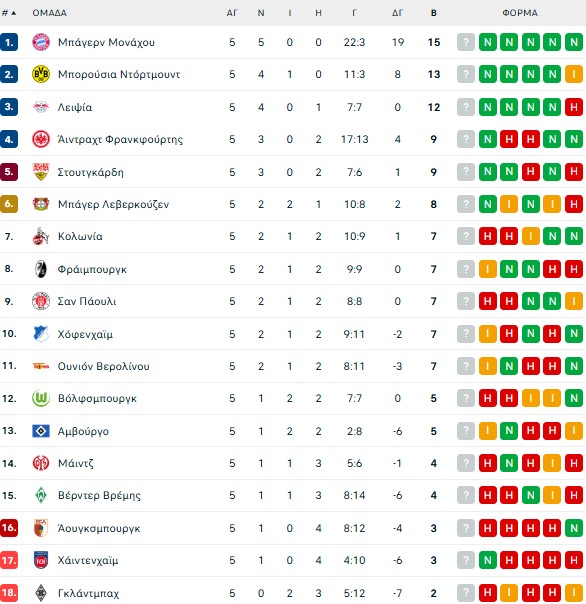Sort standings by the B points header

tap(434, 13)
